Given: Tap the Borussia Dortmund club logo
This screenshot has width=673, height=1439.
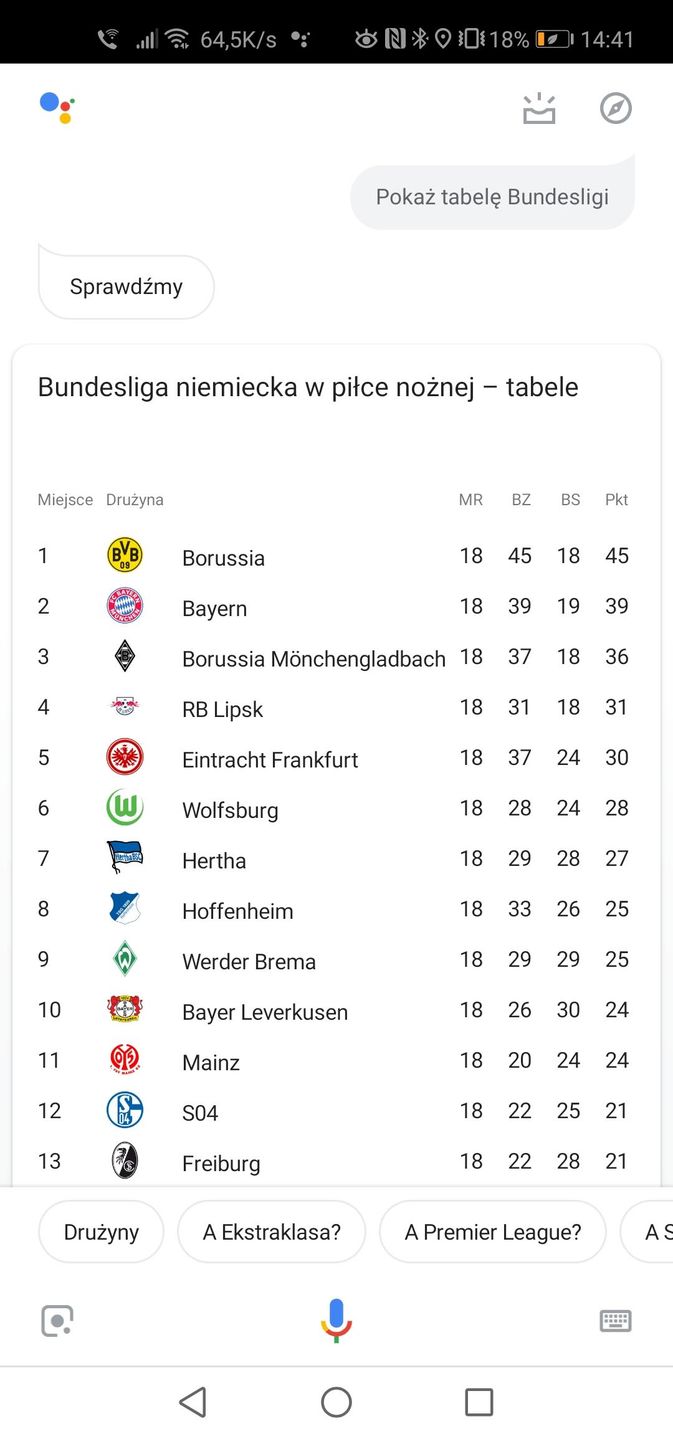Looking at the screenshot, I should point(125,555).
